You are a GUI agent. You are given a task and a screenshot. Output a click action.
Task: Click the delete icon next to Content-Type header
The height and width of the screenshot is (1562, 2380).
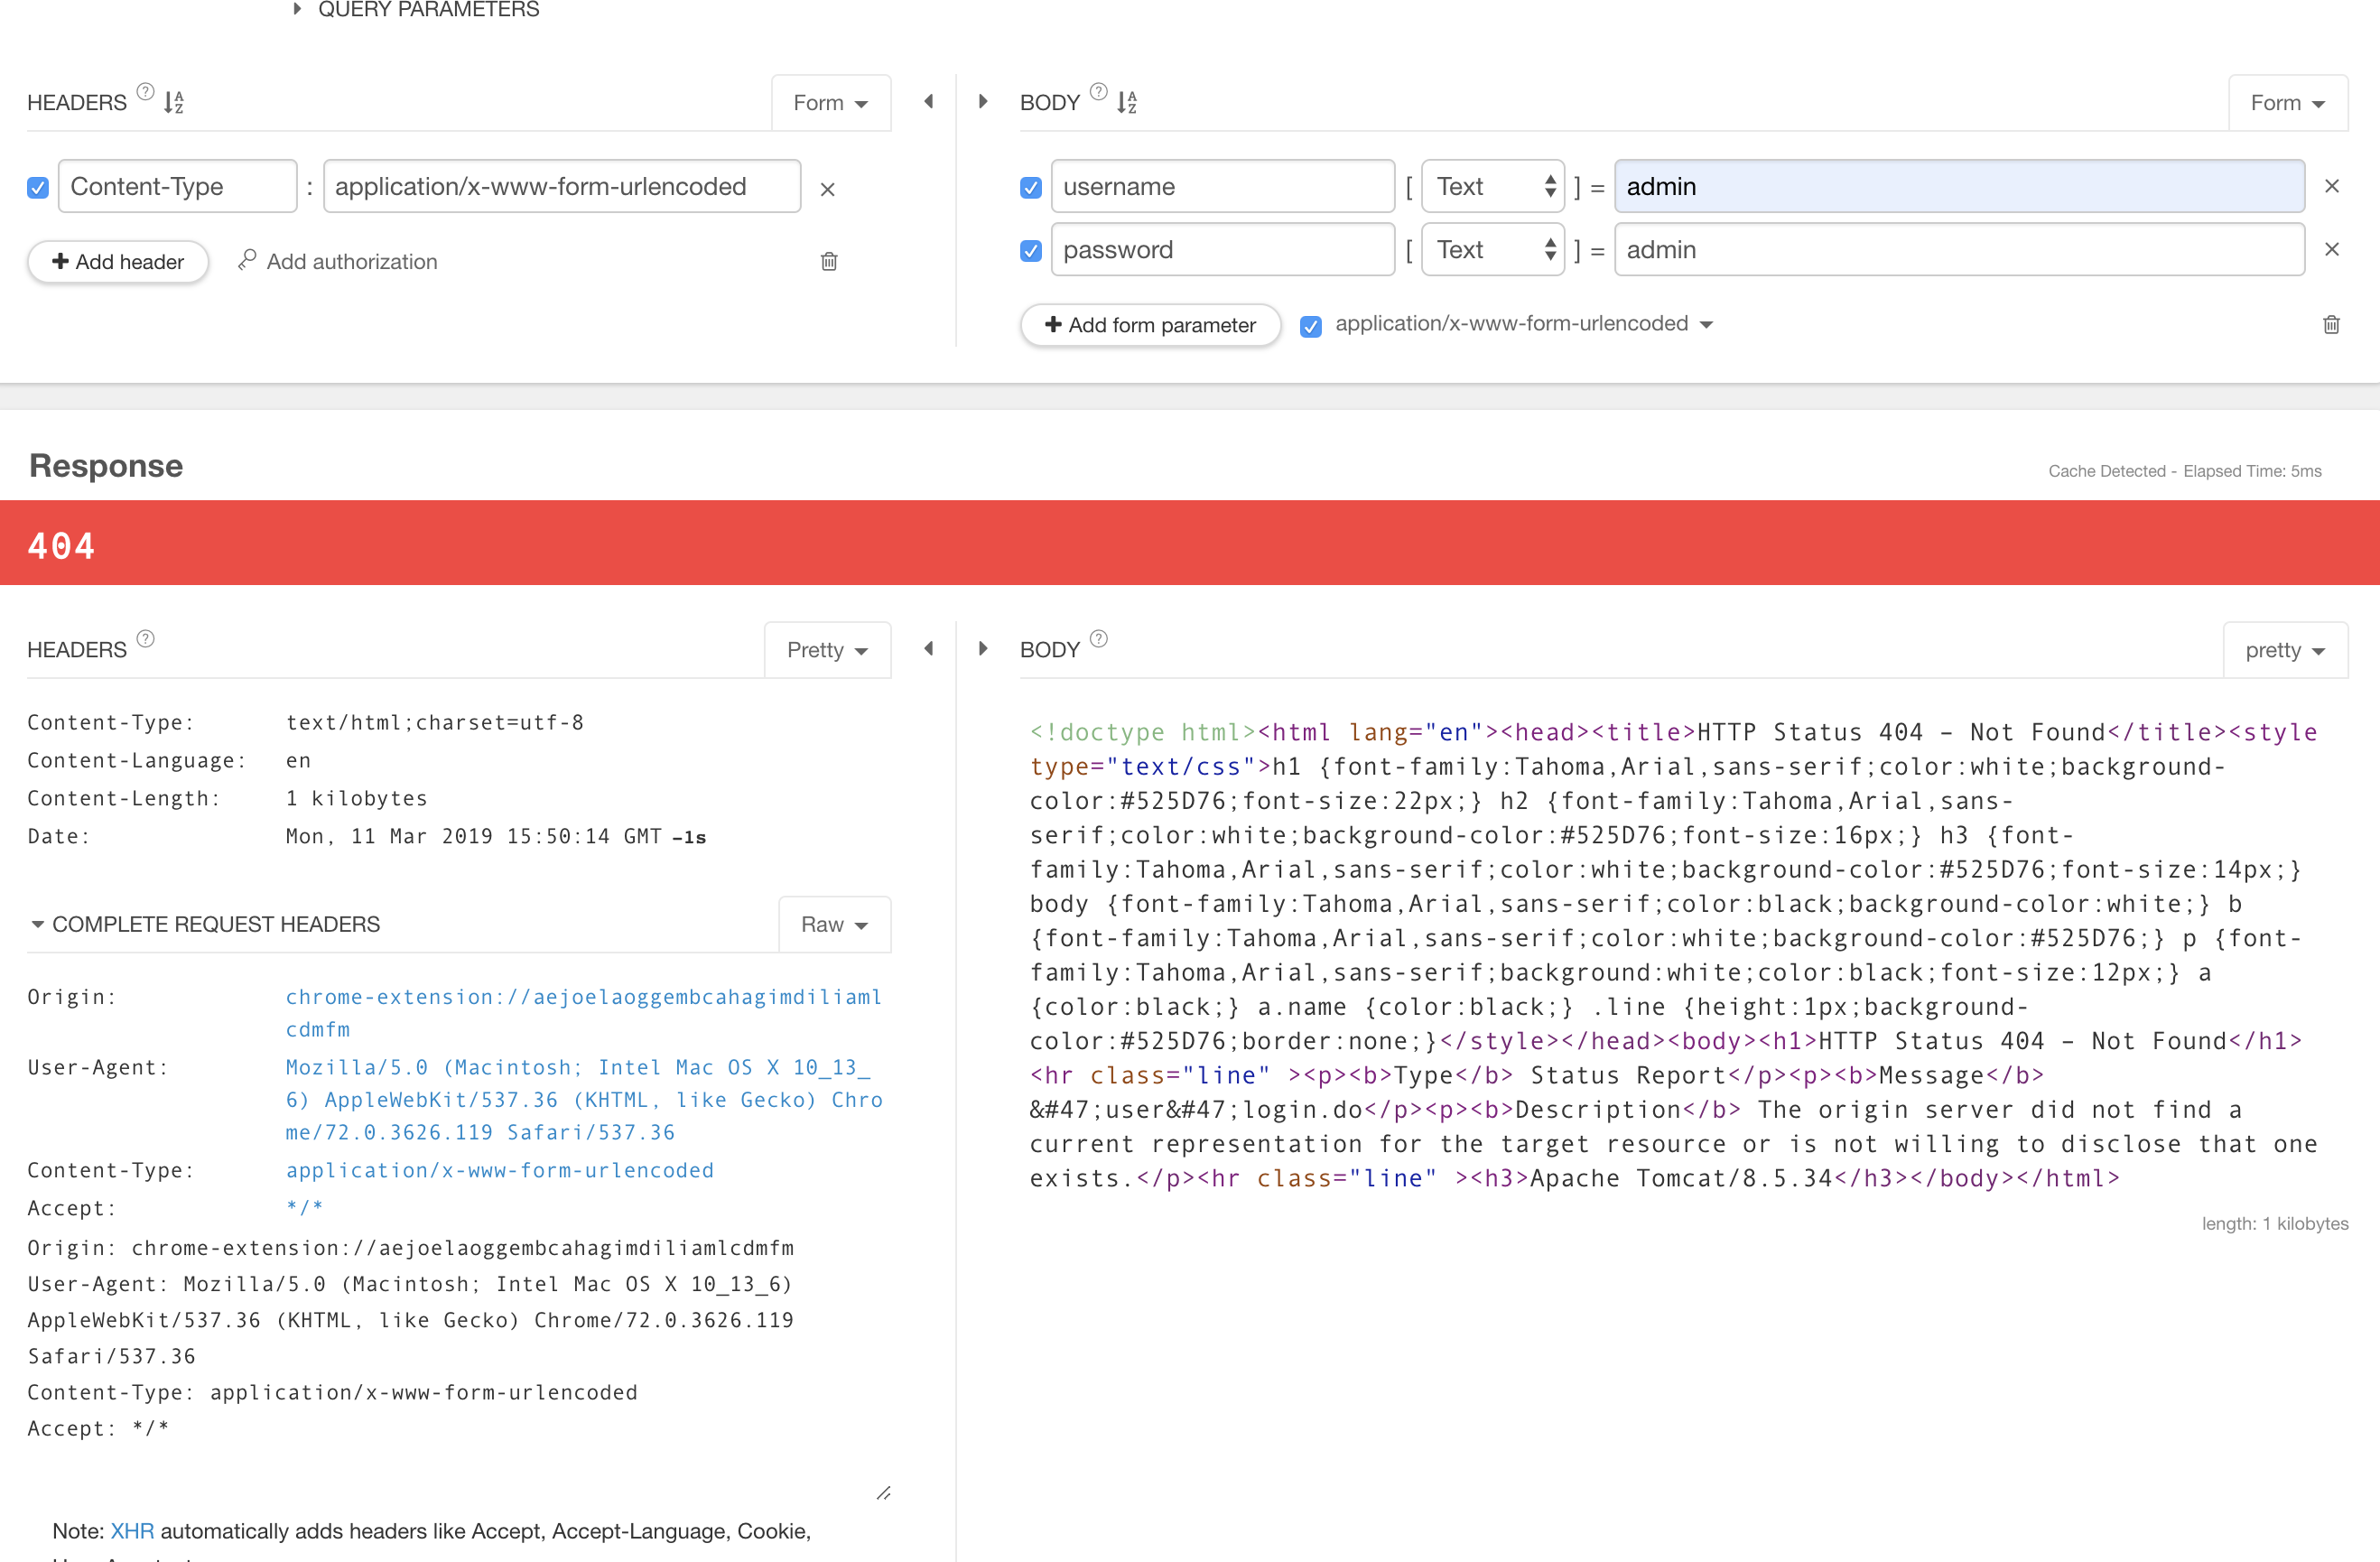pos(830,189)
